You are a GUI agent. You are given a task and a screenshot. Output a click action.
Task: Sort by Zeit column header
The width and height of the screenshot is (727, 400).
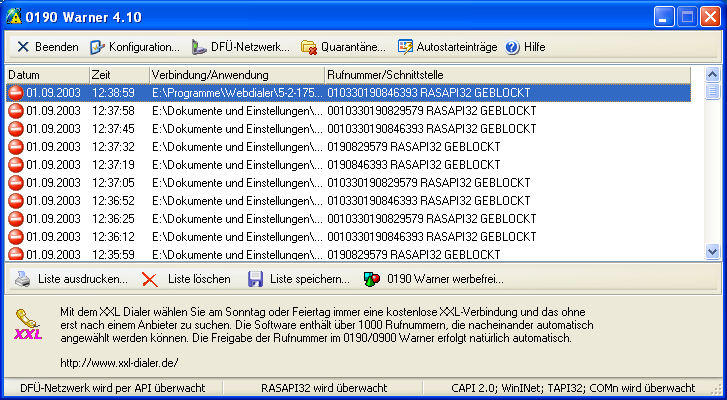120,75
